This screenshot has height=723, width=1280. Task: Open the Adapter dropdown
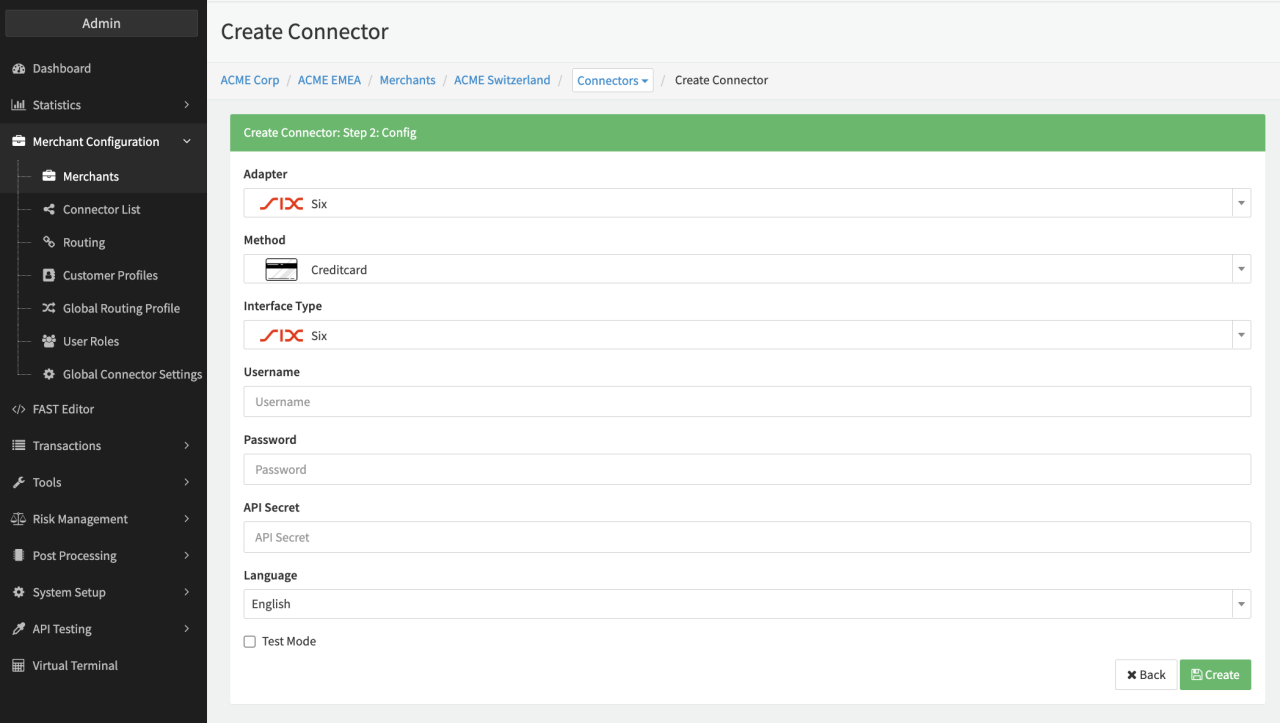pyautogui.click(x=746, y=204)
